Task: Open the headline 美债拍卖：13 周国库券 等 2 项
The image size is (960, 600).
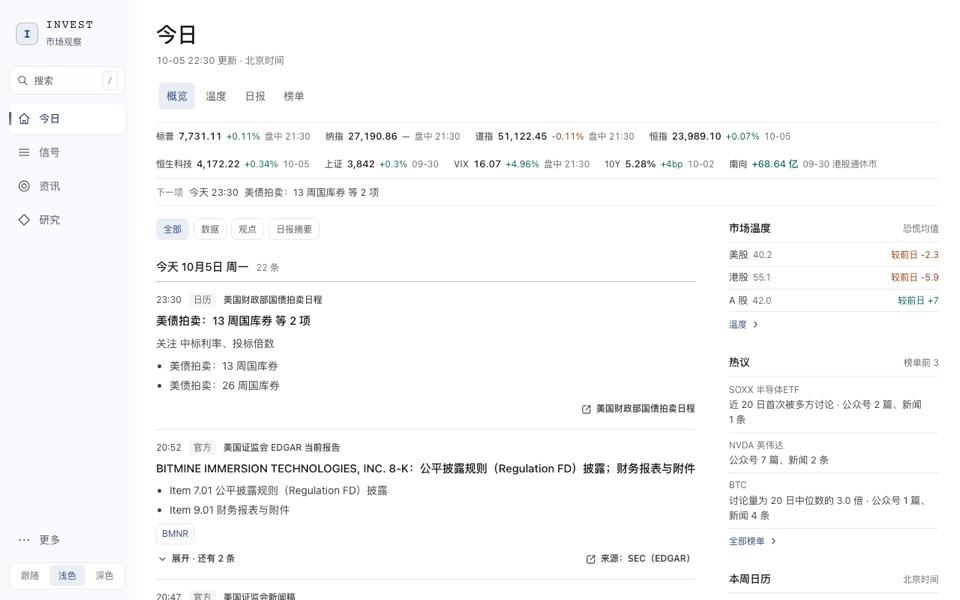Action: (233, 321)
